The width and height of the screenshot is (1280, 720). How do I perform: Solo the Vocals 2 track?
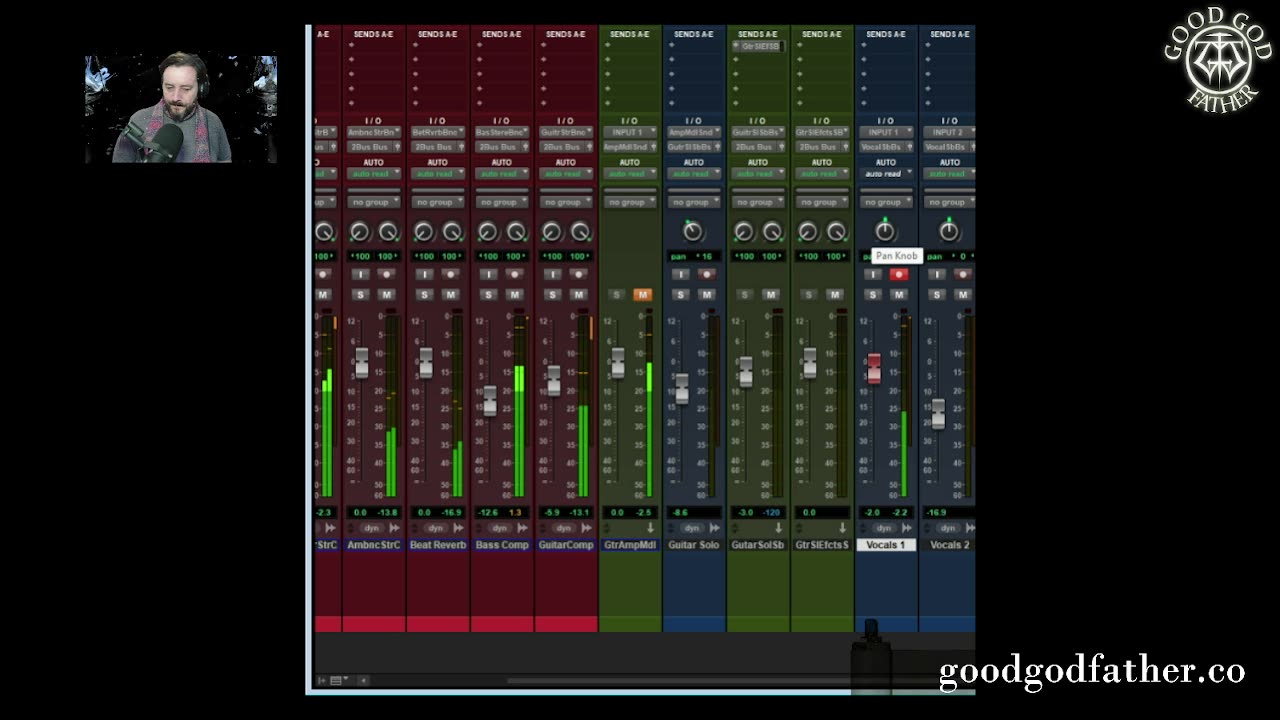[937, 294]
